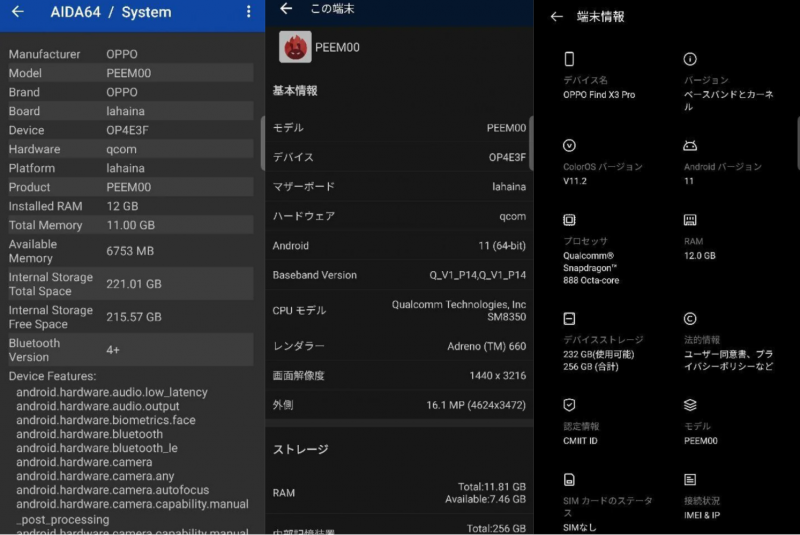800x535 pixels.
Task: Tap the Snapdragon 888 Octa-core processor text
Action: (x=591, y=268)
